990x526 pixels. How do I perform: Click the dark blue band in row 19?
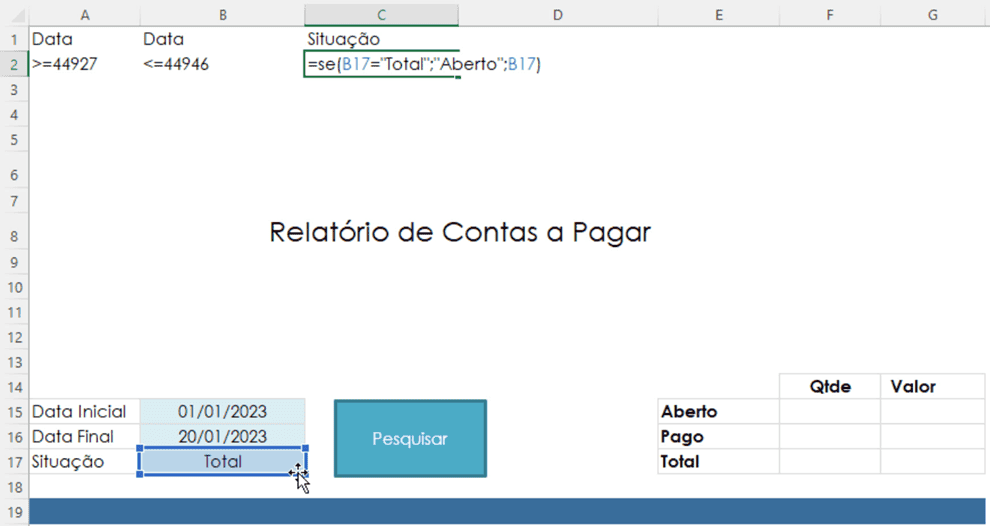[x=500, y=511]
